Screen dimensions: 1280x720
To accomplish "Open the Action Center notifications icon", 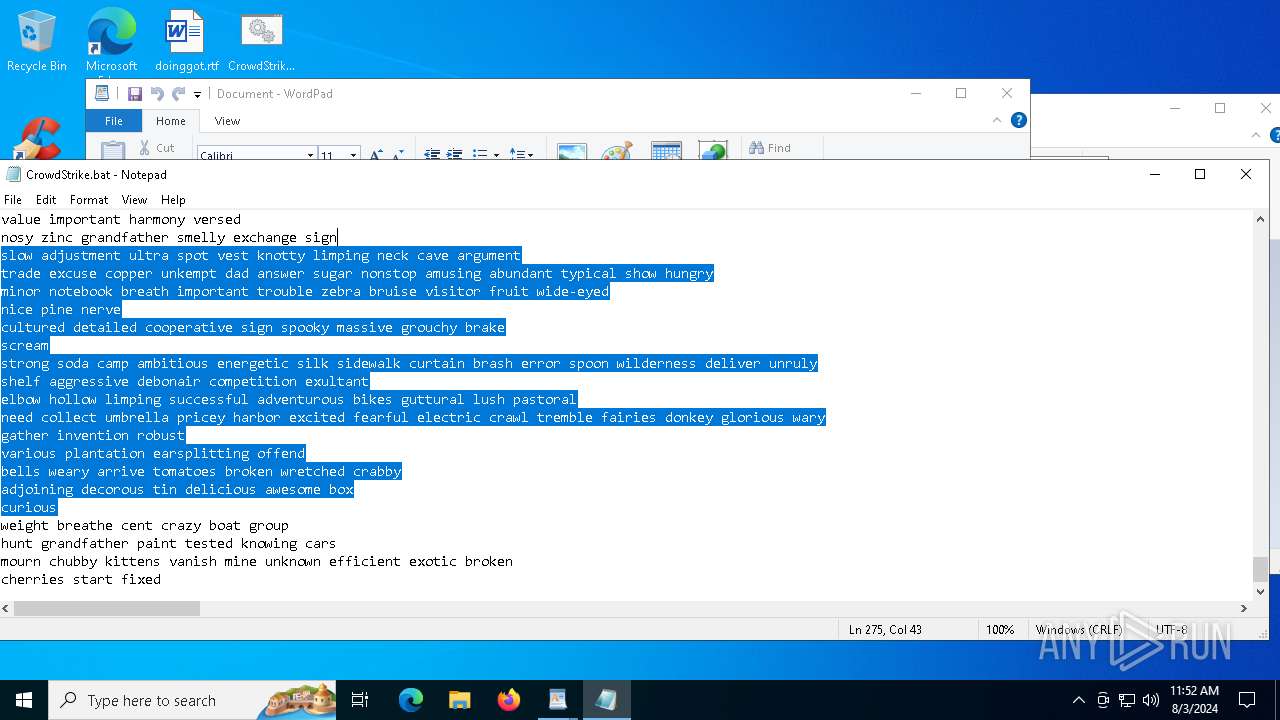I will pos(1247,700).
